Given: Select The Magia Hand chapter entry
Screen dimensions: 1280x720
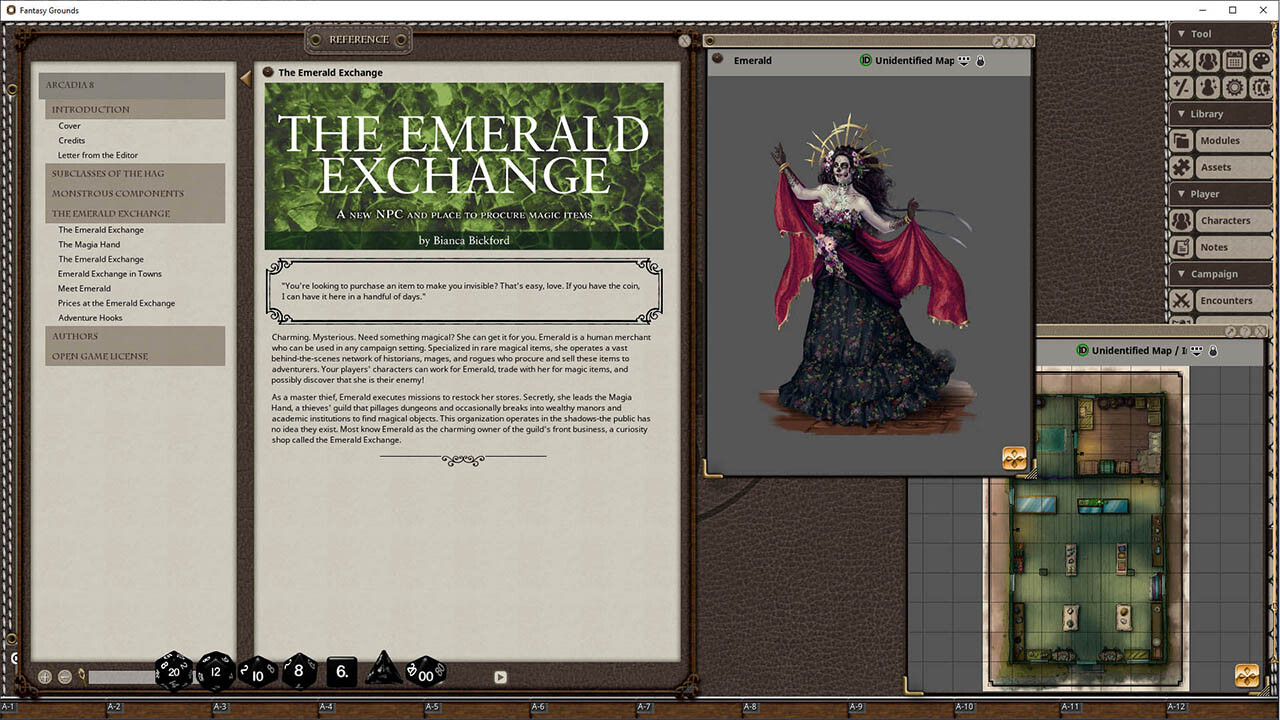Looking at the screenshot, I should [x=89, y=244].
